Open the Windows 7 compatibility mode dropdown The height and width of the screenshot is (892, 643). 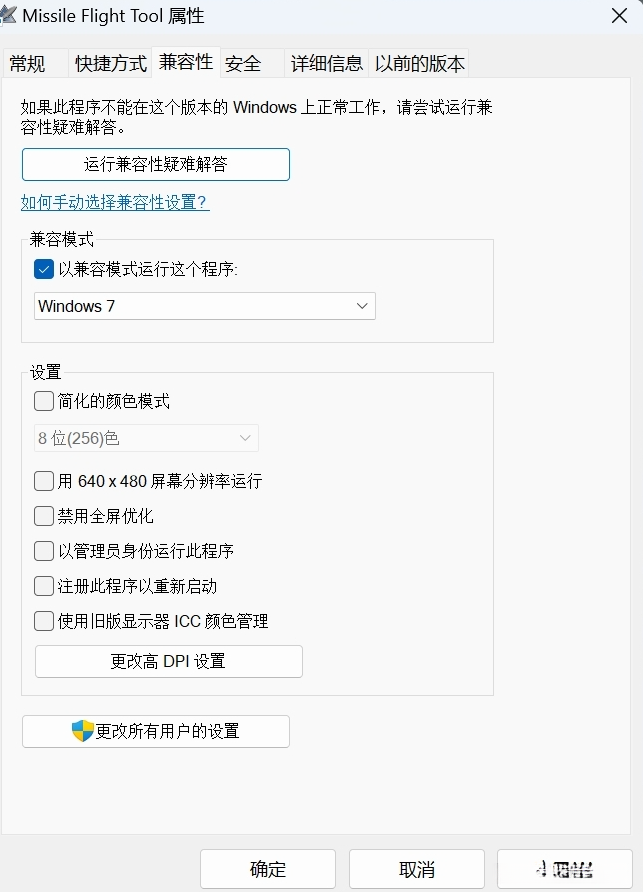(x=204, y=306)
